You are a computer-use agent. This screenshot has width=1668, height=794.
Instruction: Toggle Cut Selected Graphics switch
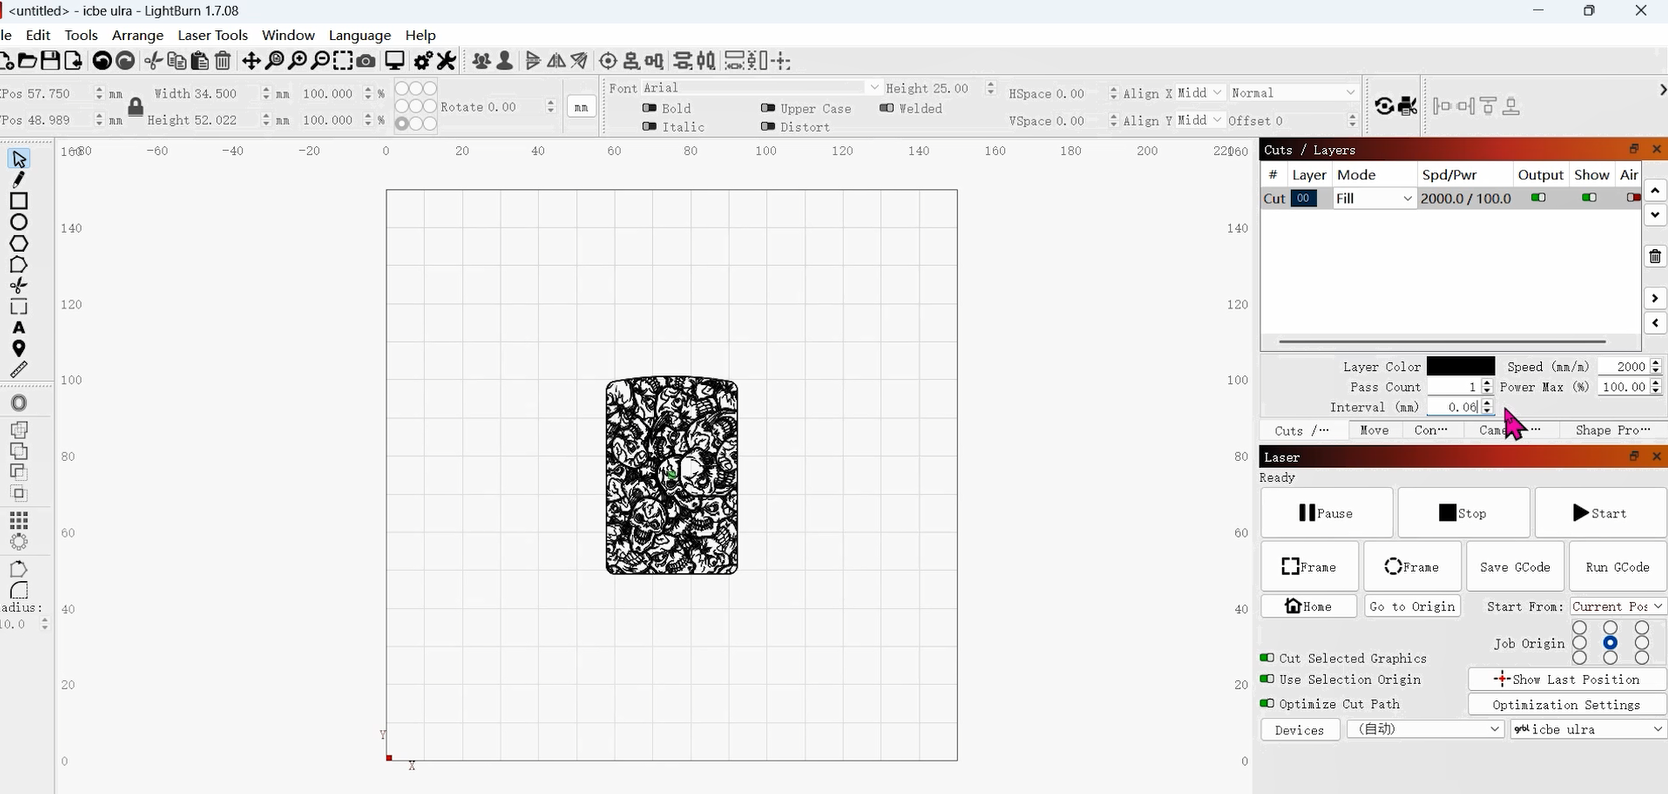pyautogui.click(x=1267, y=658)
